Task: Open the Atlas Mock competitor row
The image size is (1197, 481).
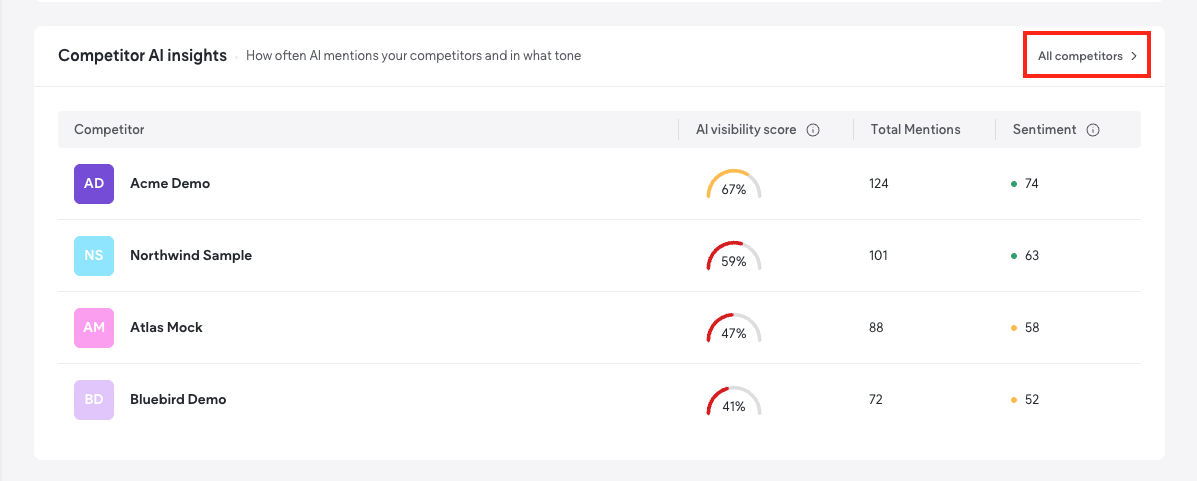Action: 599,328
